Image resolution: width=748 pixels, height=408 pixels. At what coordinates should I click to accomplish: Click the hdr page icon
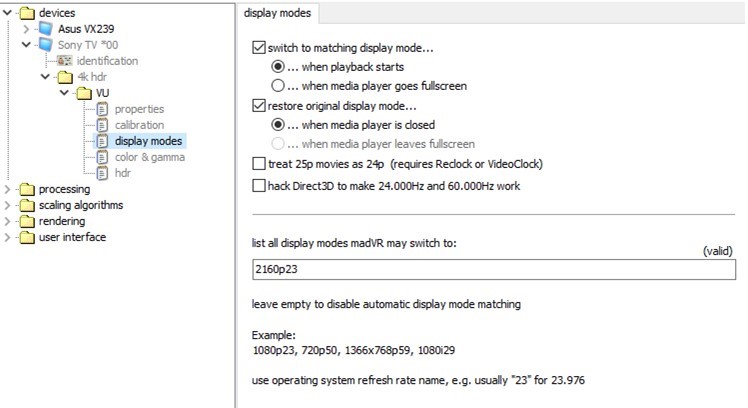pos(102,173)
